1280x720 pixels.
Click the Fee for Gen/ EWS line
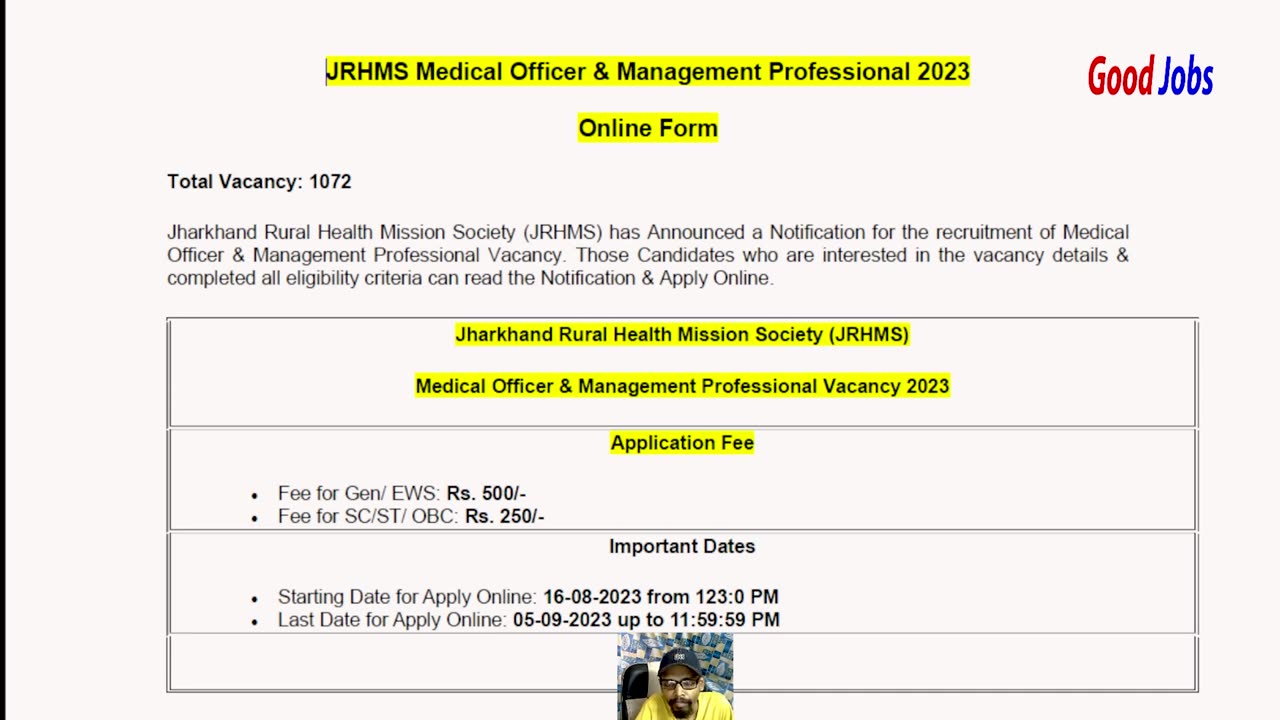(x=402, y=494)
